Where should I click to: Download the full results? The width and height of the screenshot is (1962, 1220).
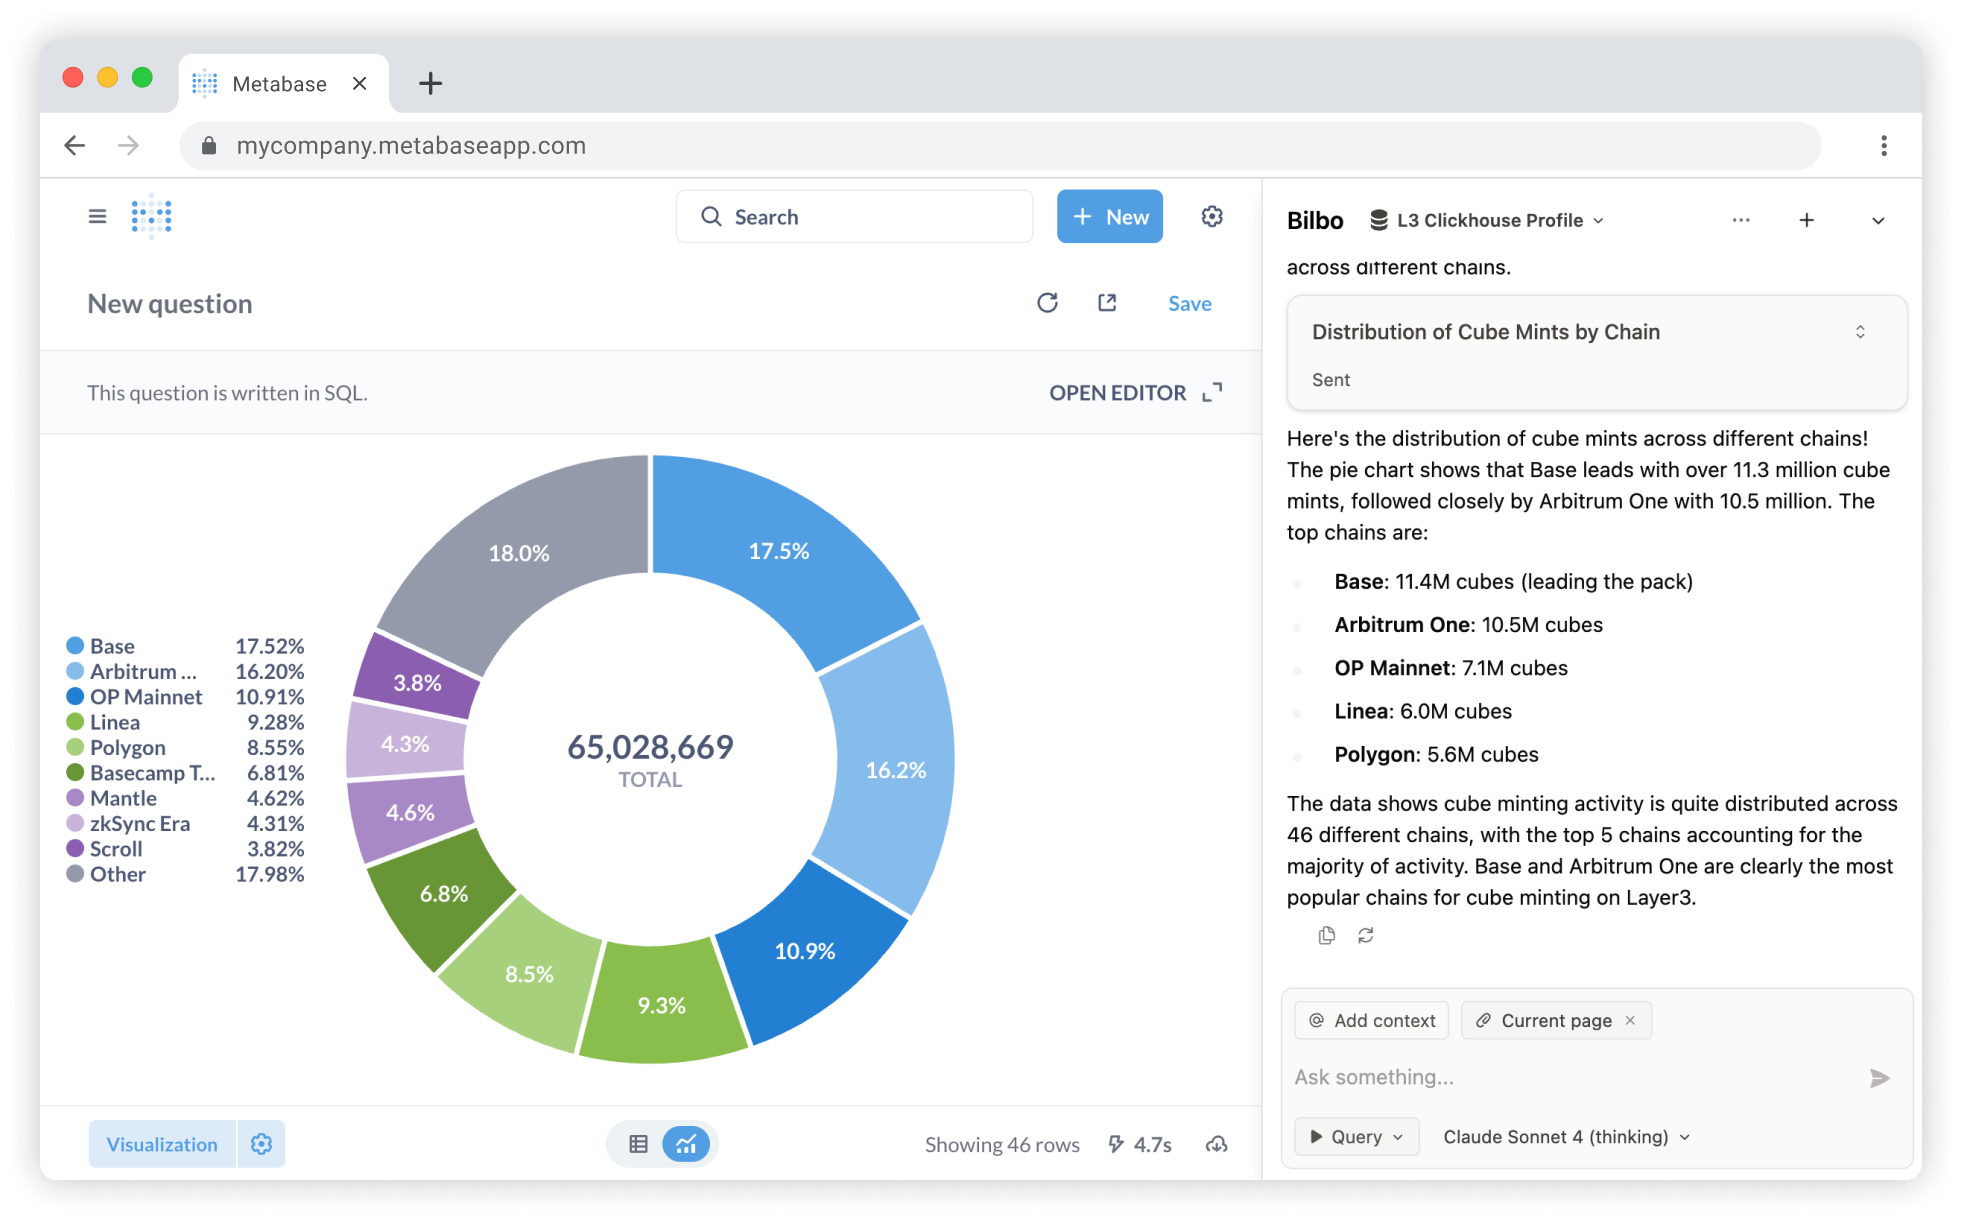point(1216,1144)
